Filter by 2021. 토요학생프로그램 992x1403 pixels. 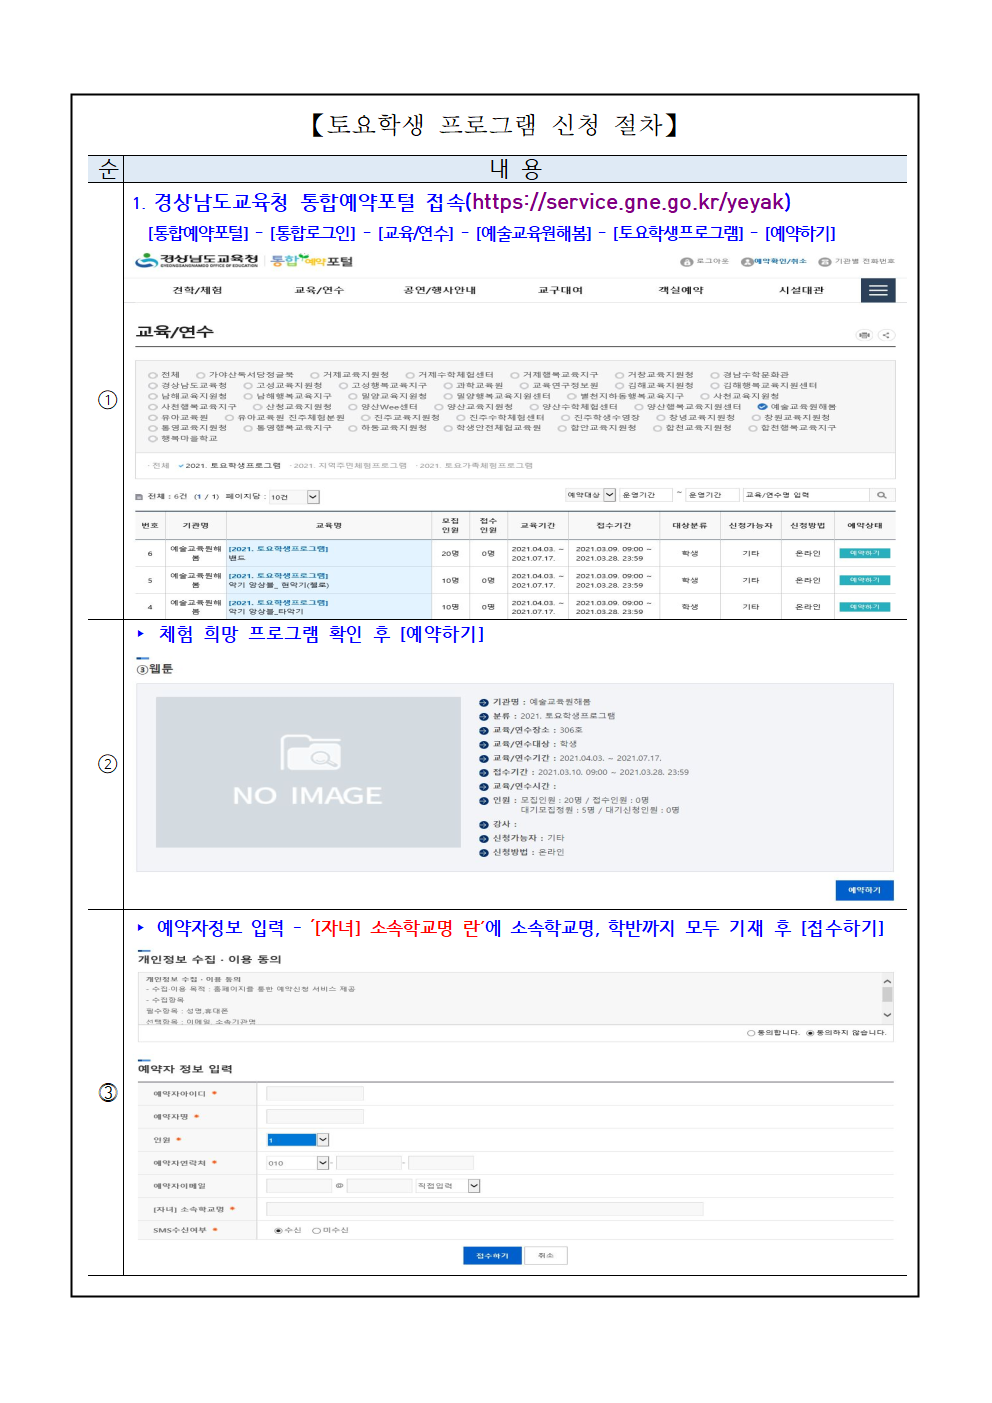pos(233,465)
